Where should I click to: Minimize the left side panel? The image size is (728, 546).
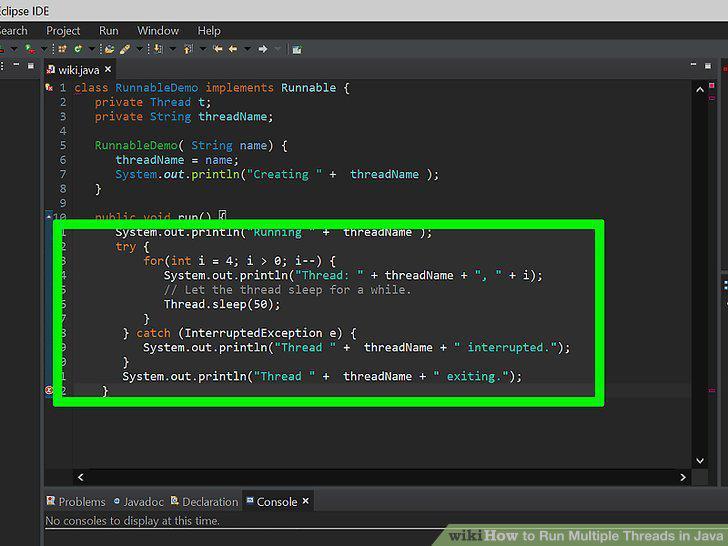[16, 65]
